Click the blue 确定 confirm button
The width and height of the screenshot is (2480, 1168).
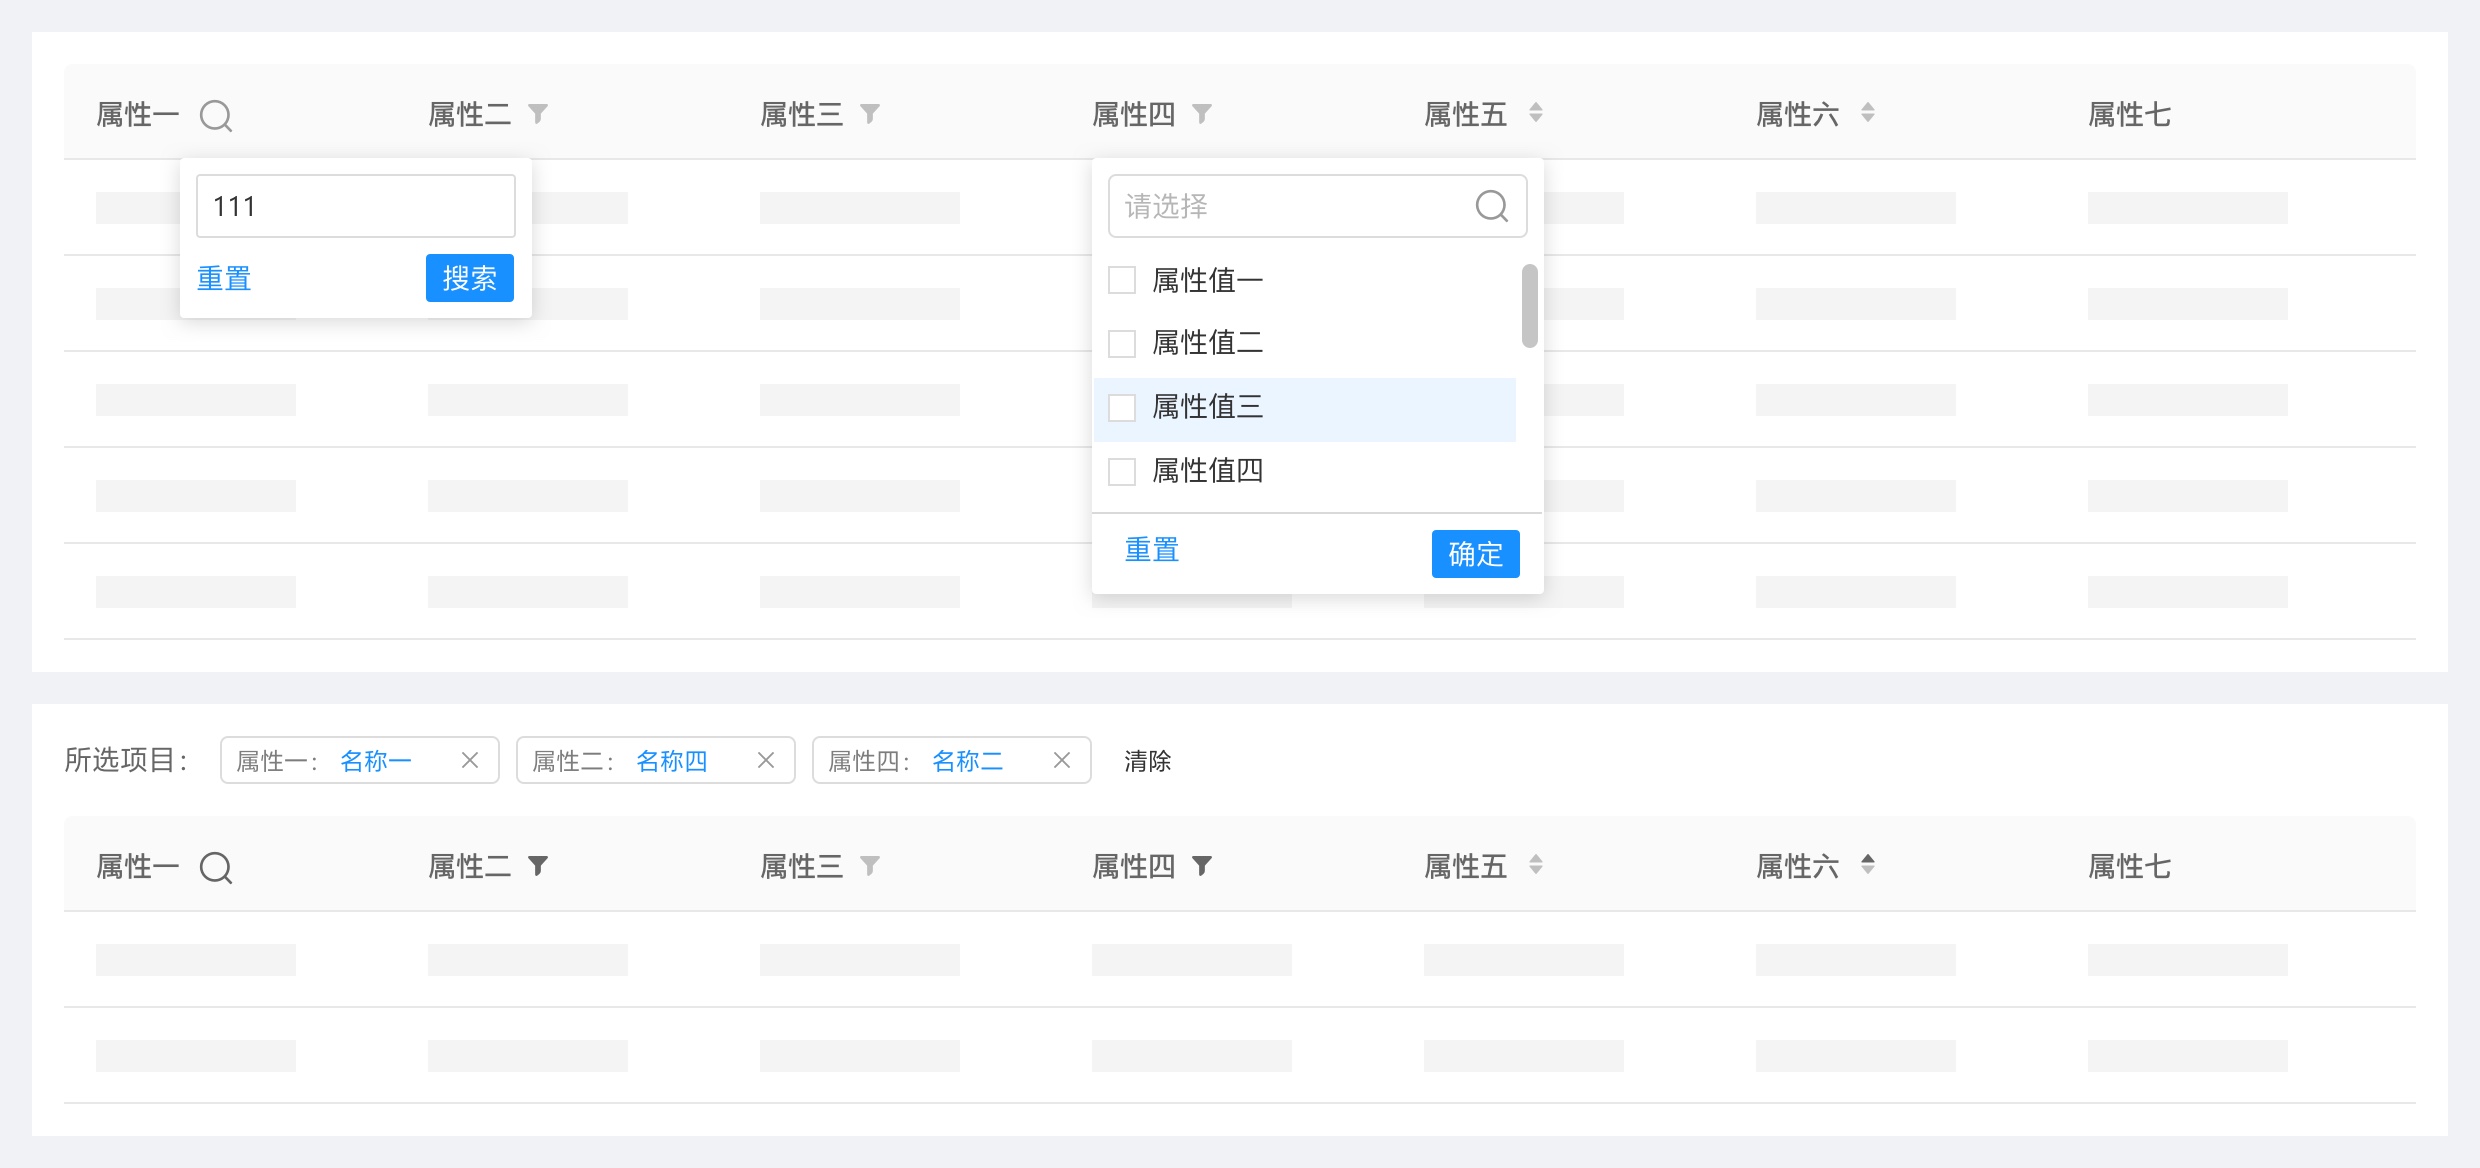[x=1475, y=553]
